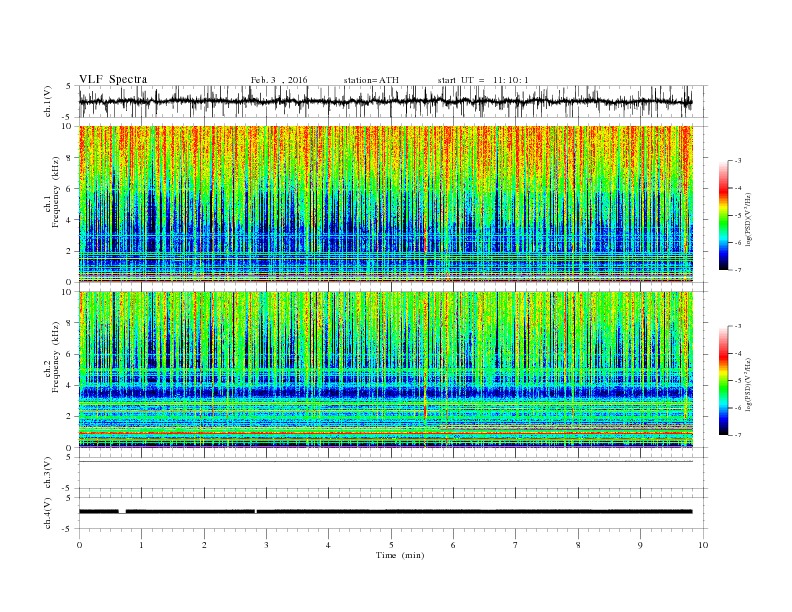
Task: Click the ch.4 trace gap before 3 min
Action: click(256, 512)
